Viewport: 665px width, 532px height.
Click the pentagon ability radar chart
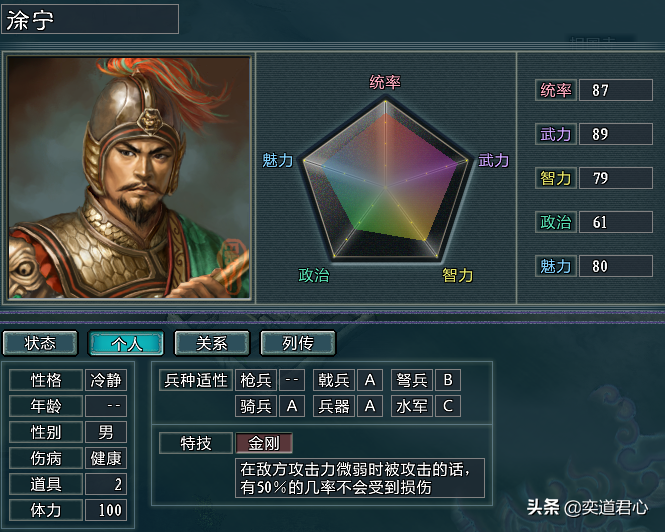pos(386,182)
